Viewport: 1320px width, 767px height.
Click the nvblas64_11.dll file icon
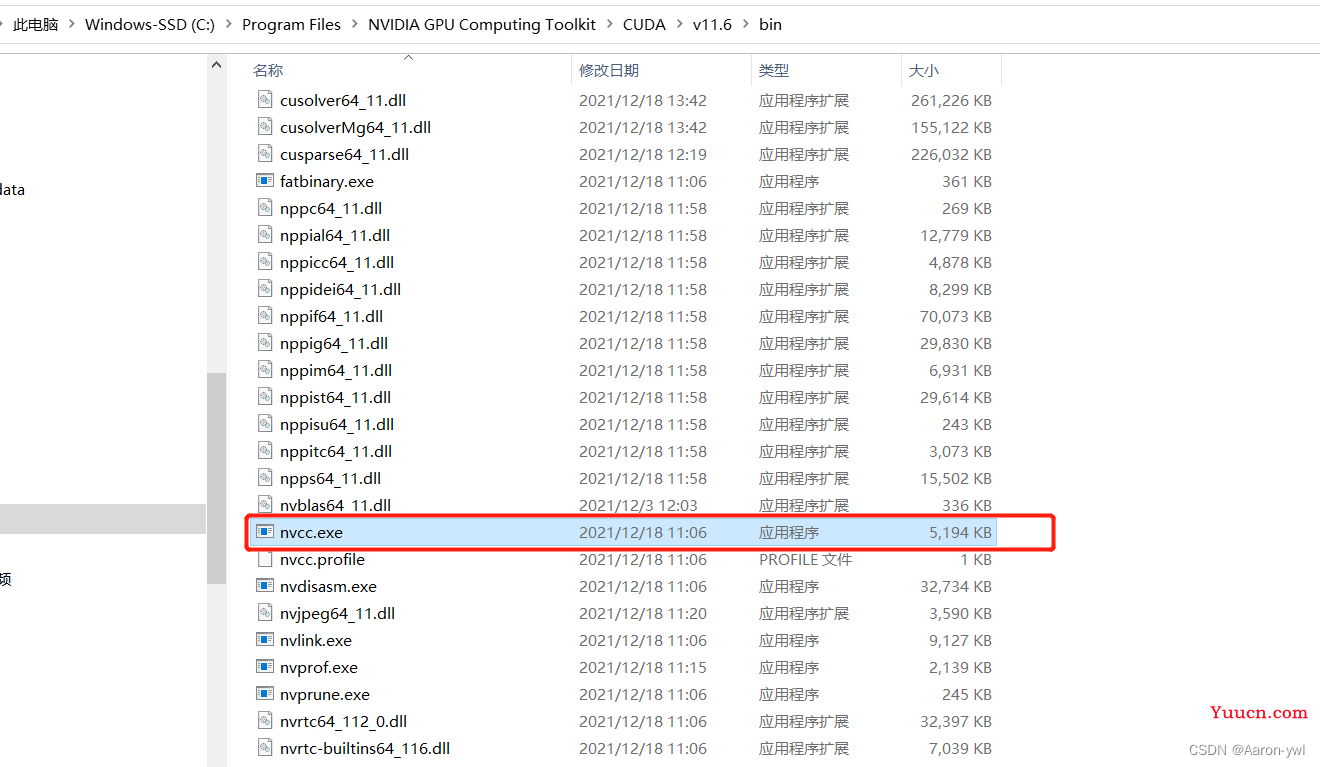(x=265, y=505)
